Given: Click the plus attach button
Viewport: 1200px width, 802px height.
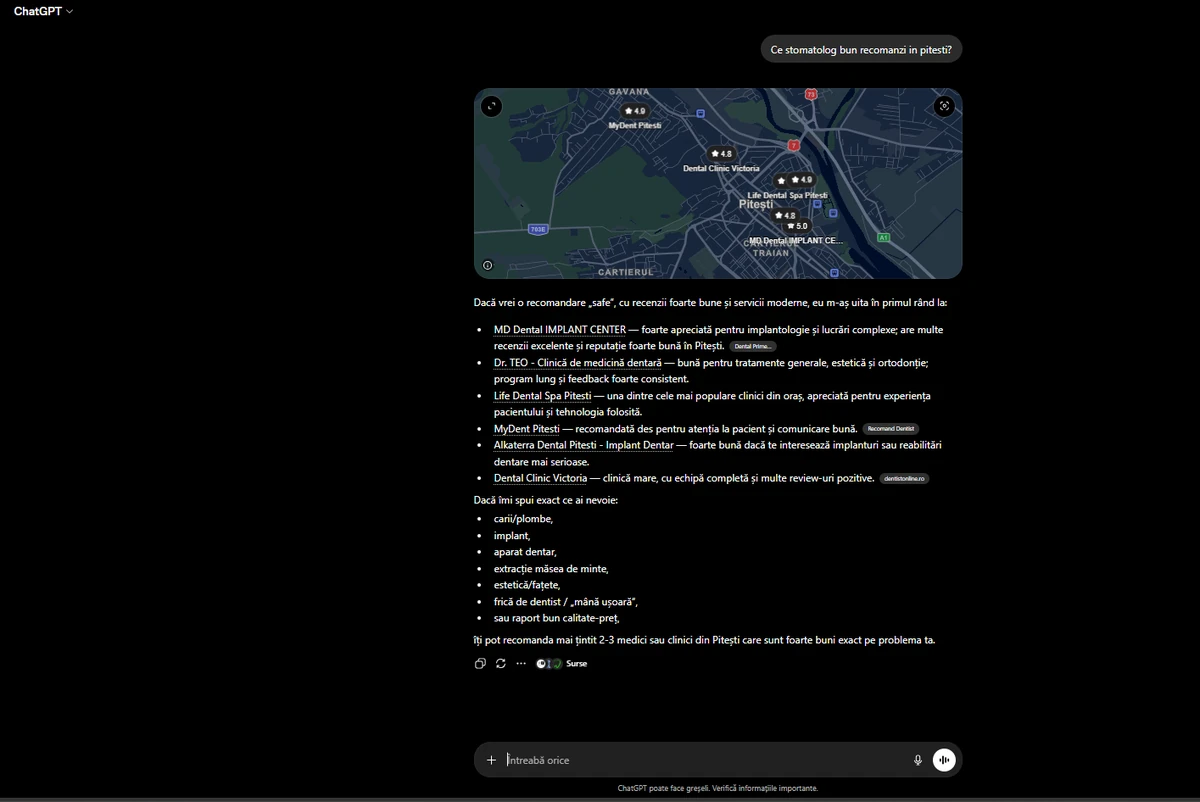Looking at the screenshot, I should click(x=491, y=760).
